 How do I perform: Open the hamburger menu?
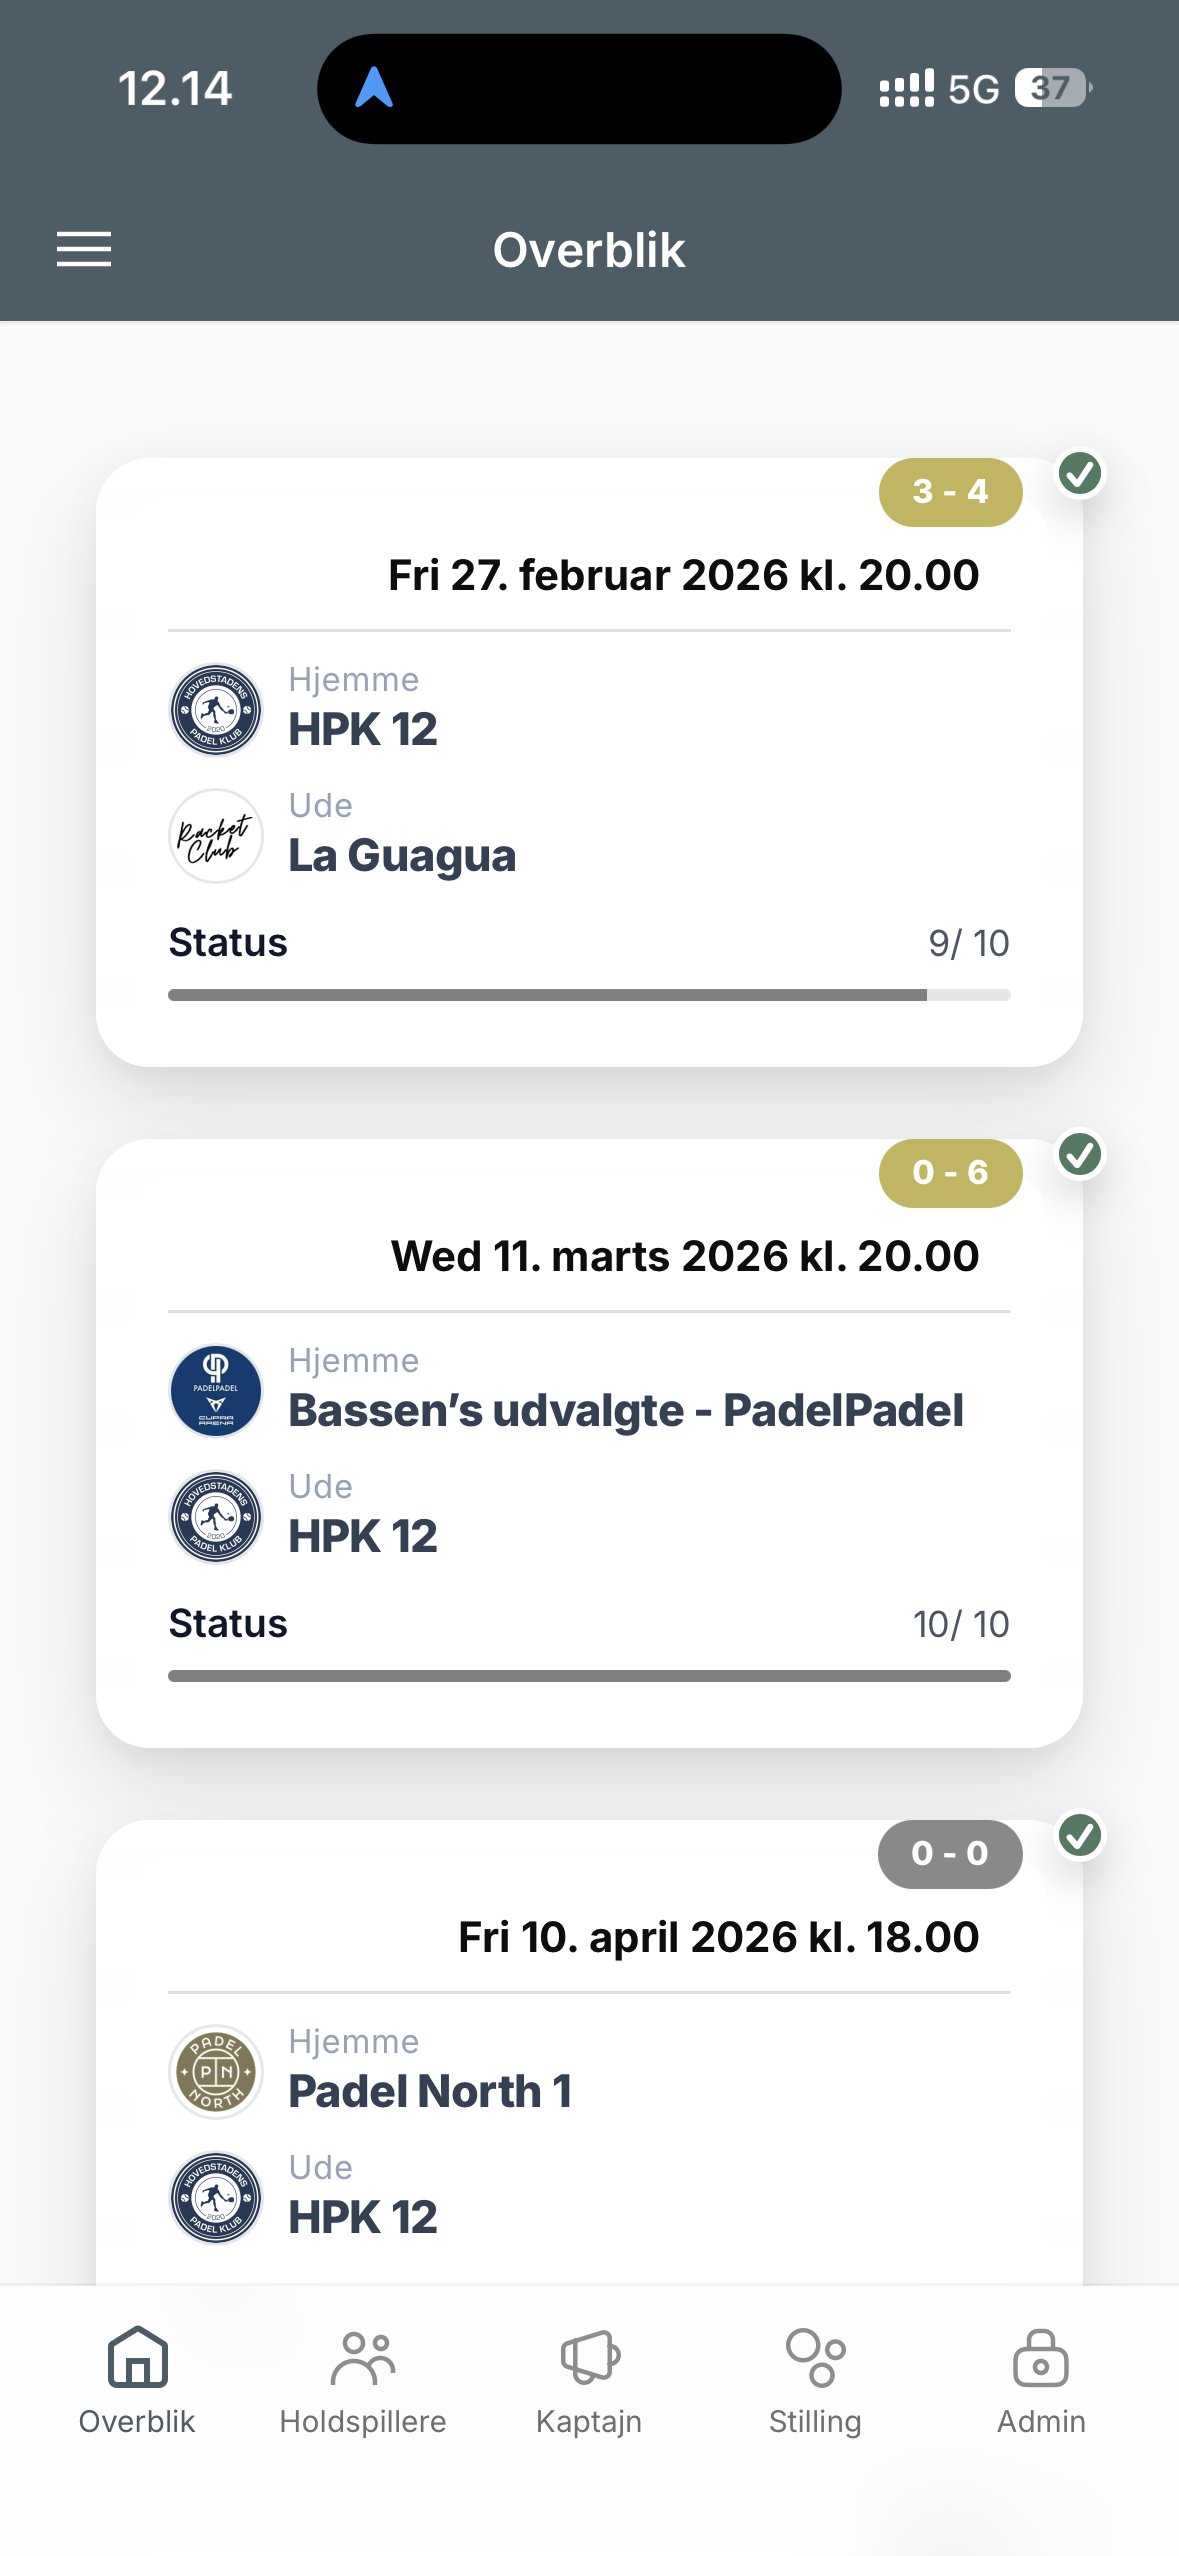coord(84,249)
